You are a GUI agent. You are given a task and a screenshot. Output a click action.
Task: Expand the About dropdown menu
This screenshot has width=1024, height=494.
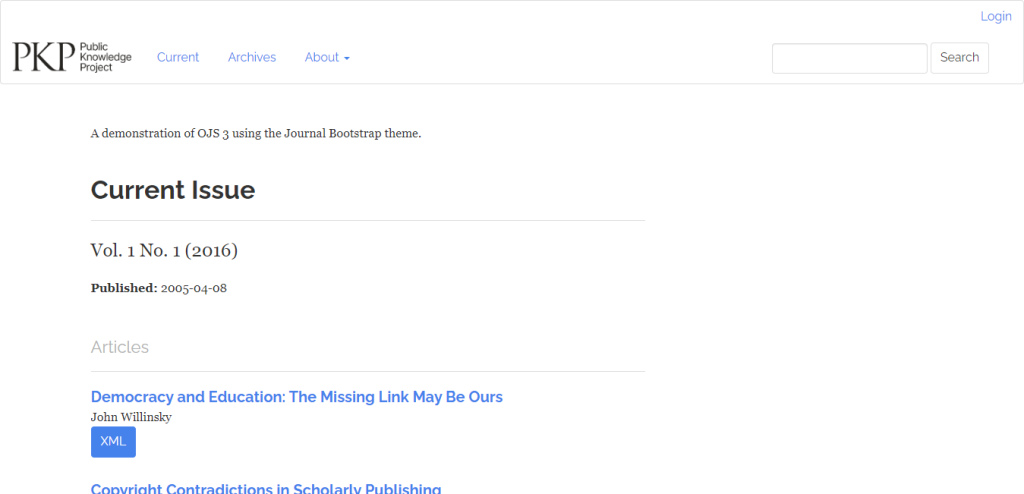point(322,57)
